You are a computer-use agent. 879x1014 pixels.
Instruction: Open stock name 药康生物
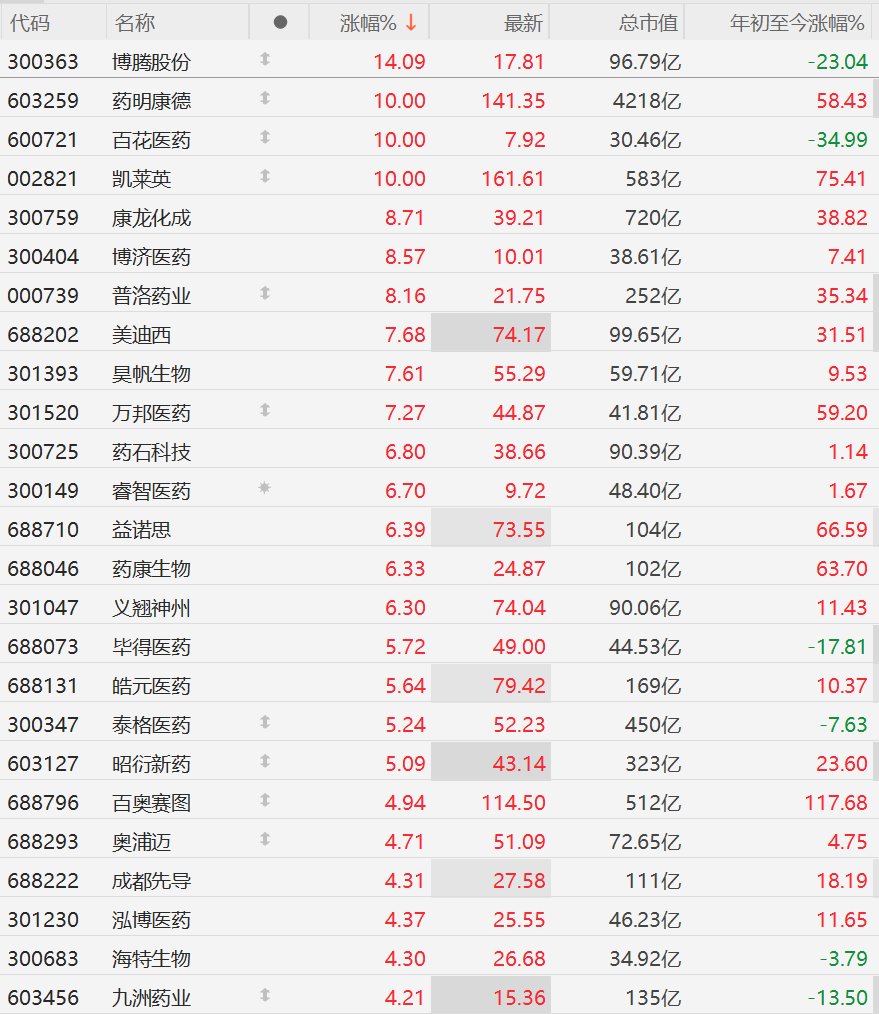coord(151,568)
